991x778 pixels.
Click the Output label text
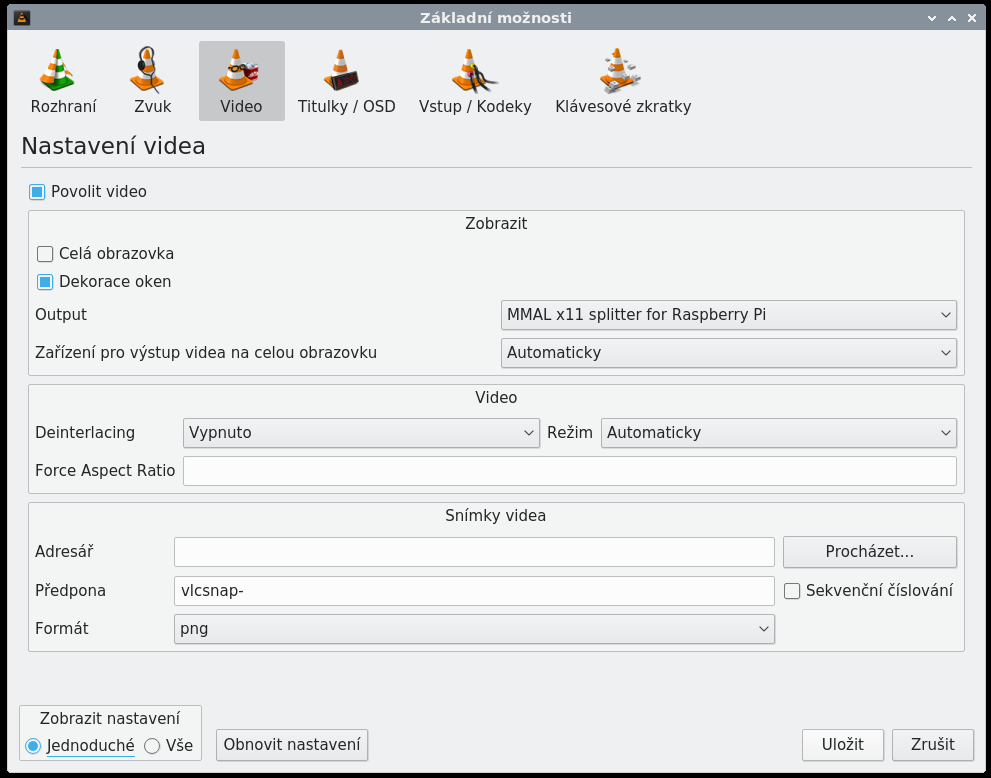point(61,315)
